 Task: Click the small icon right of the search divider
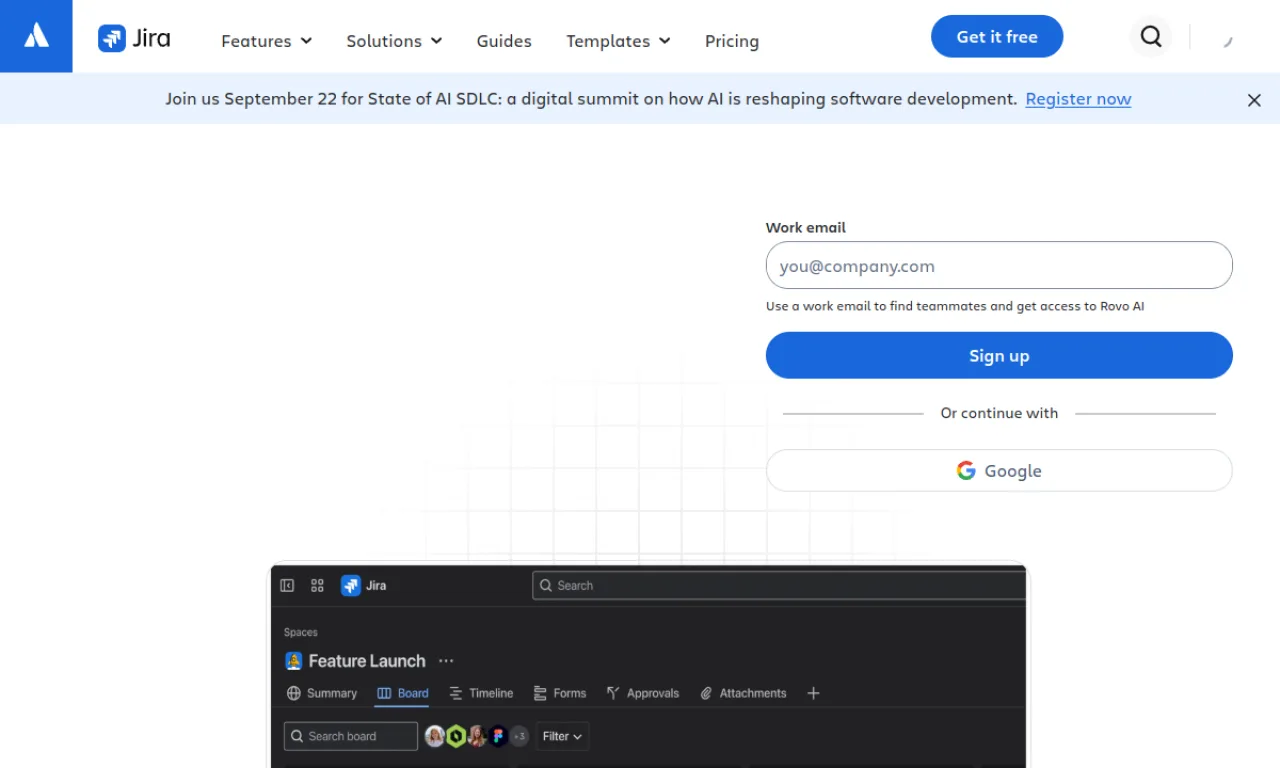click(x=1228, y=41)
